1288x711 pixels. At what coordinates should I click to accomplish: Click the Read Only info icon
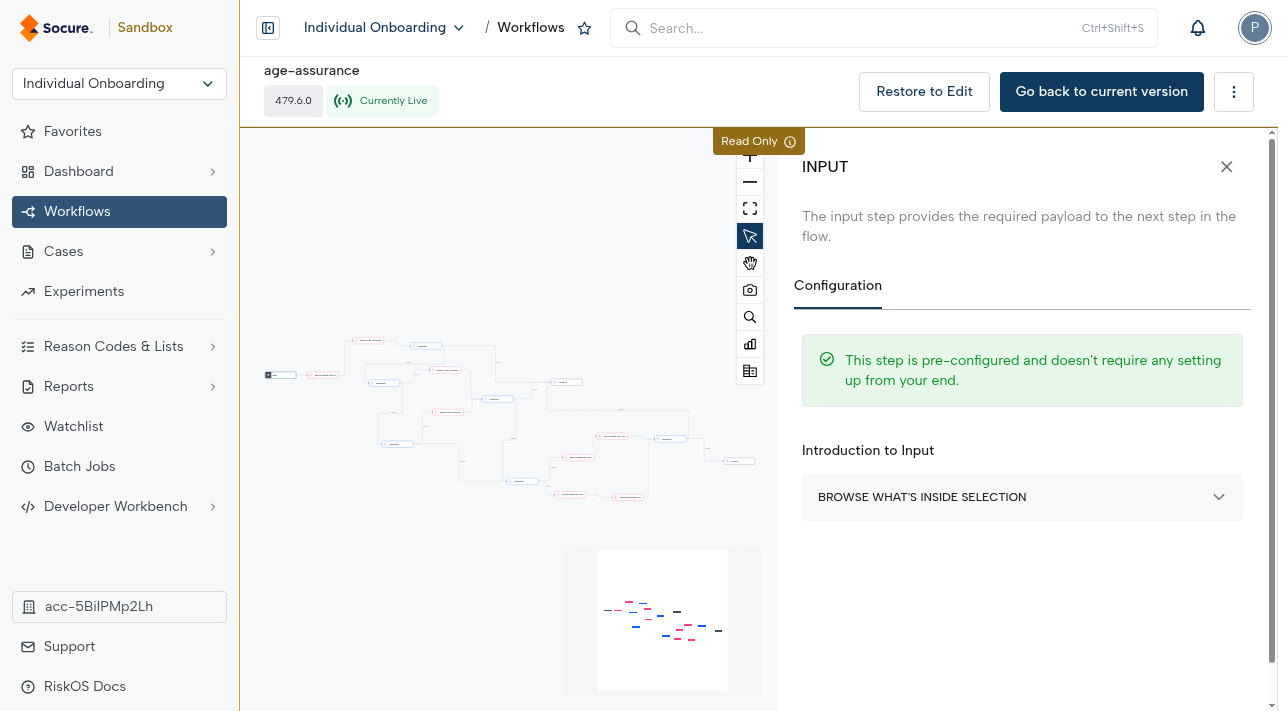coord(790,142)
